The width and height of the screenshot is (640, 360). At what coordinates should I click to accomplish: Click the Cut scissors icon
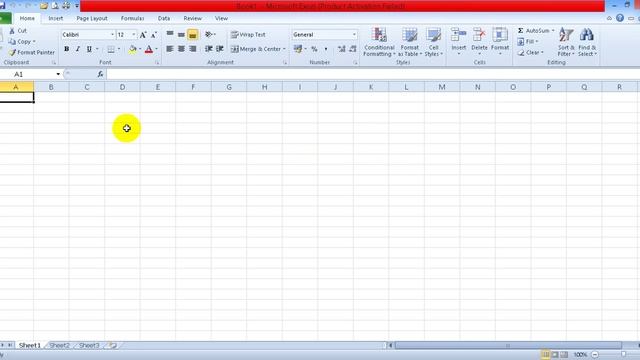click(x=12, y=31)
